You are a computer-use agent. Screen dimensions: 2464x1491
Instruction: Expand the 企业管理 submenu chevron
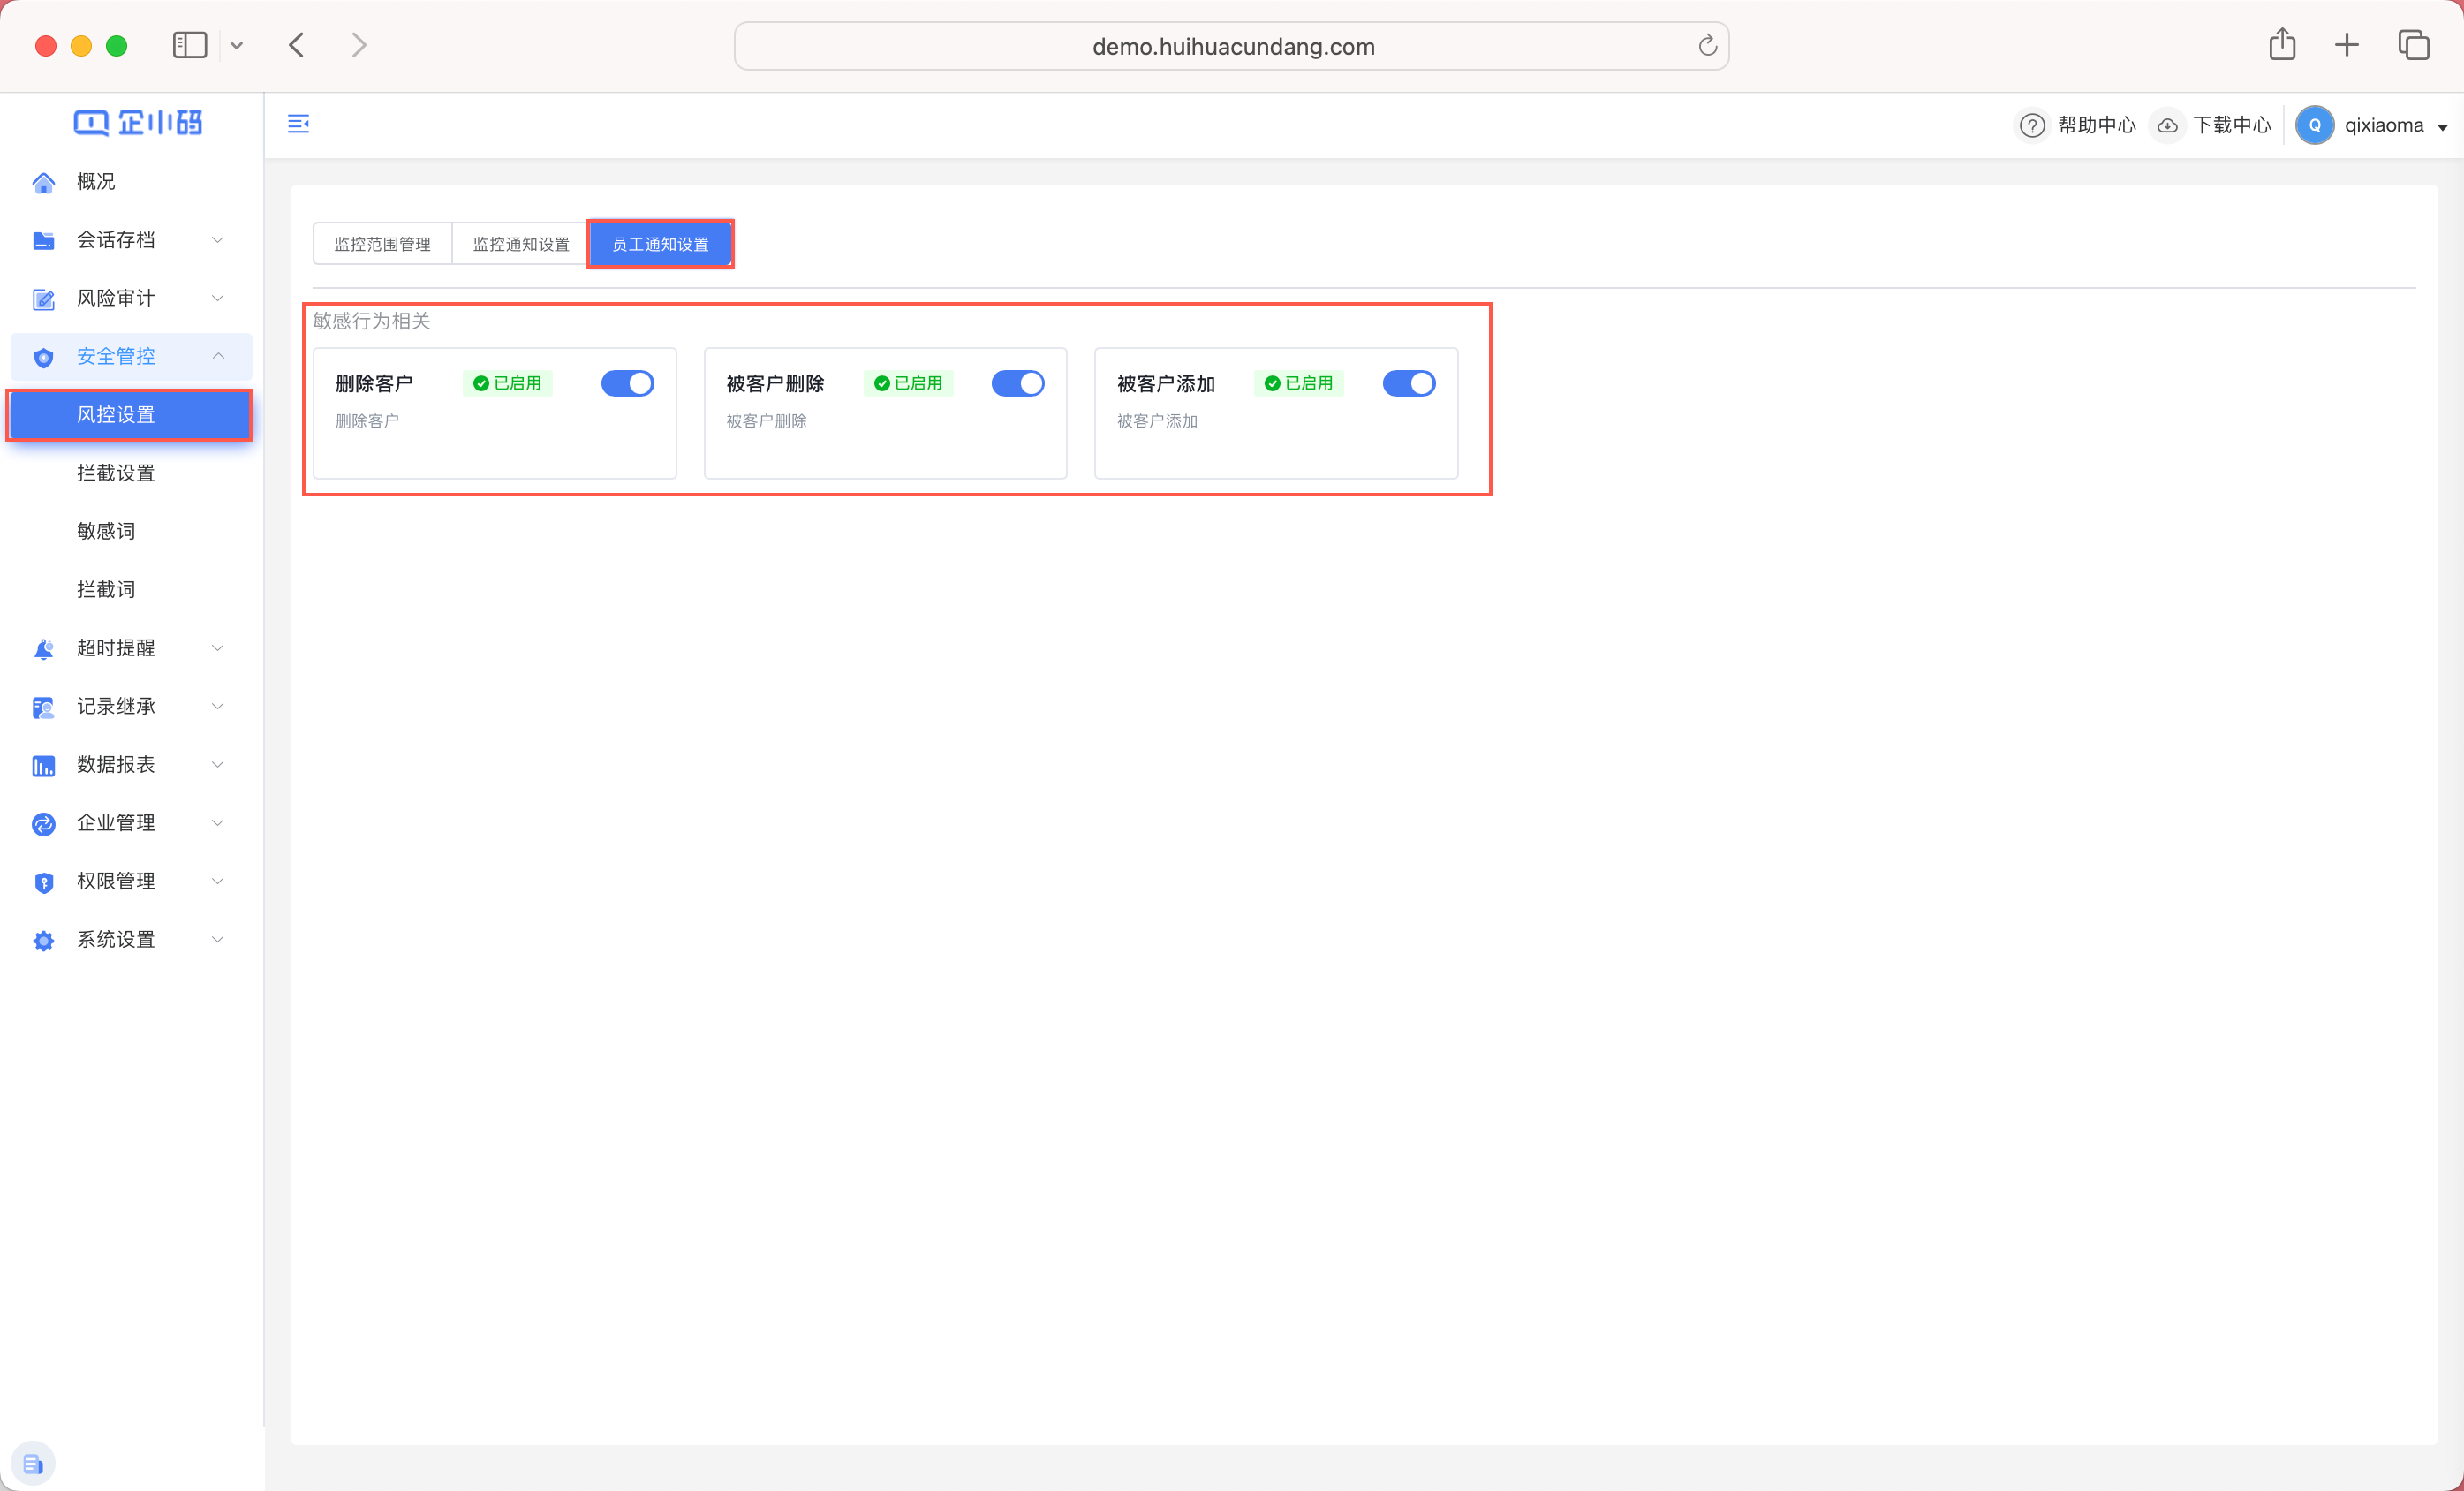[x=217, y=823]
